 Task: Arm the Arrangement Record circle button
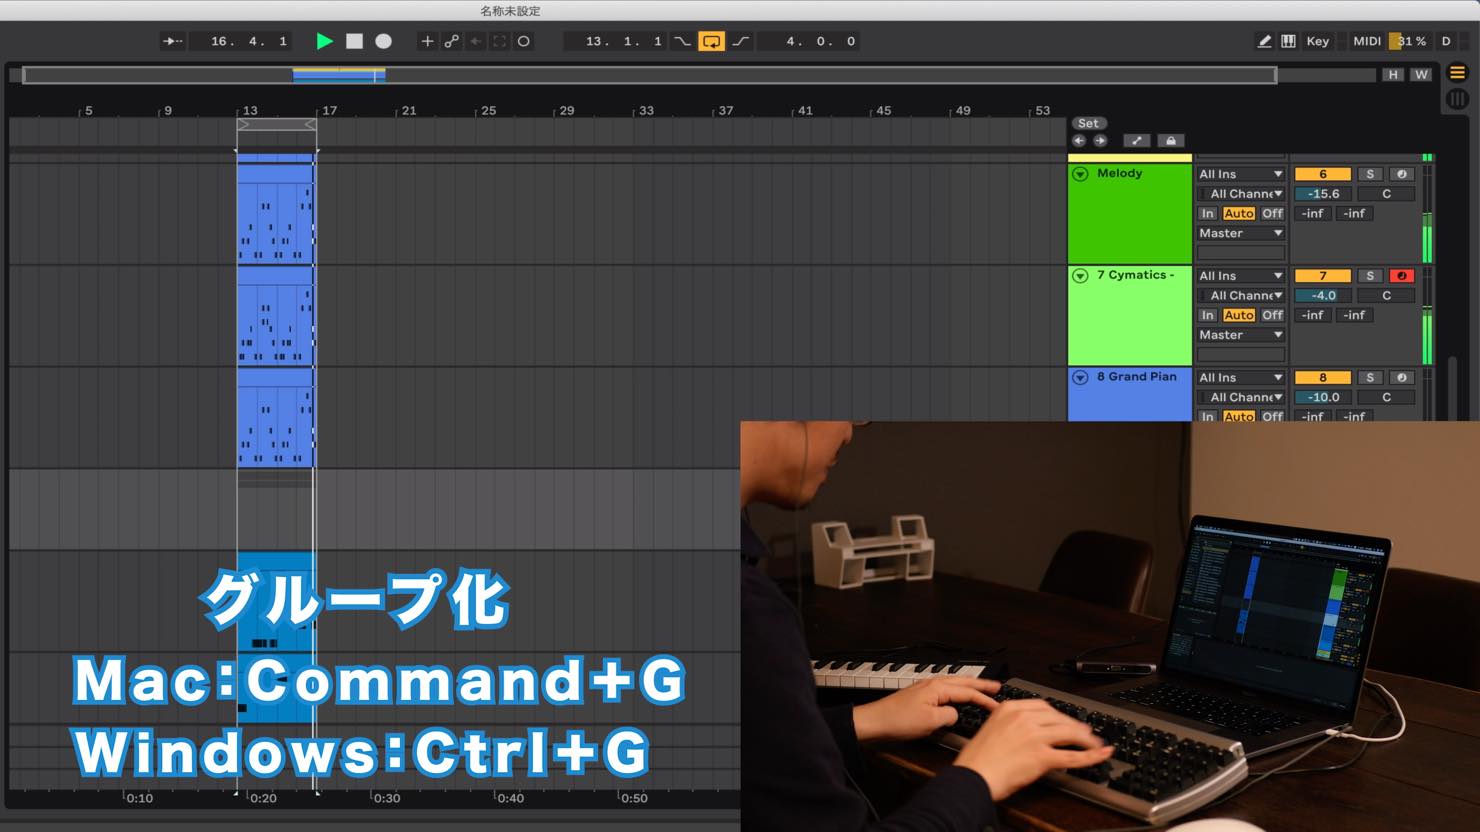(x=383, y=41)
